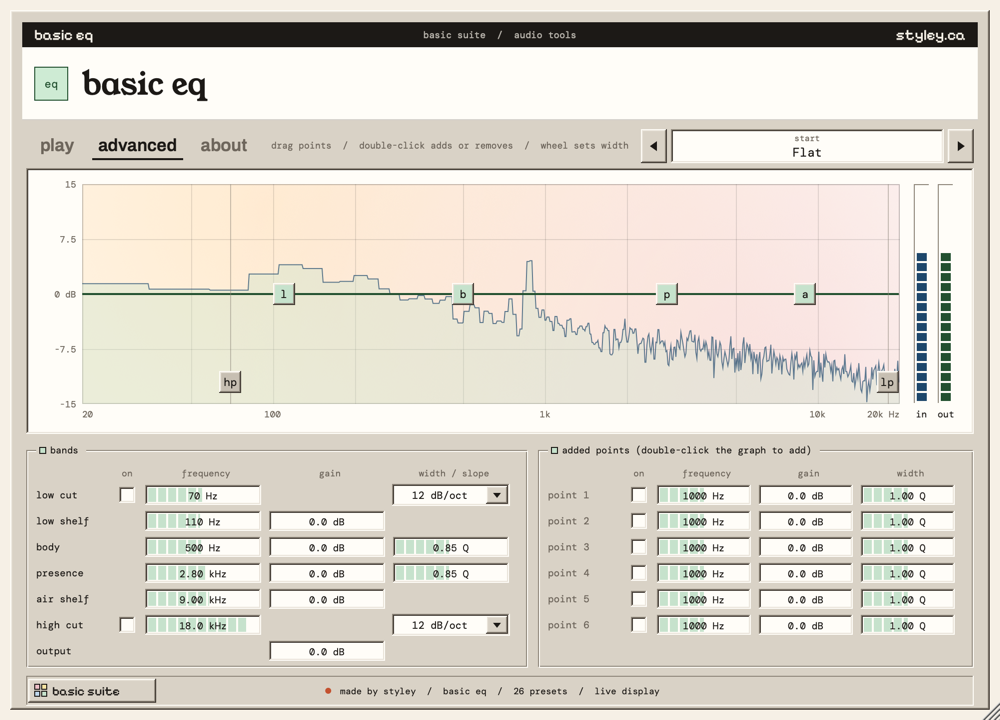Screen dimensions: 1000x720
Task: Turn on point 3 checkbox
Action: pos(638,547)
